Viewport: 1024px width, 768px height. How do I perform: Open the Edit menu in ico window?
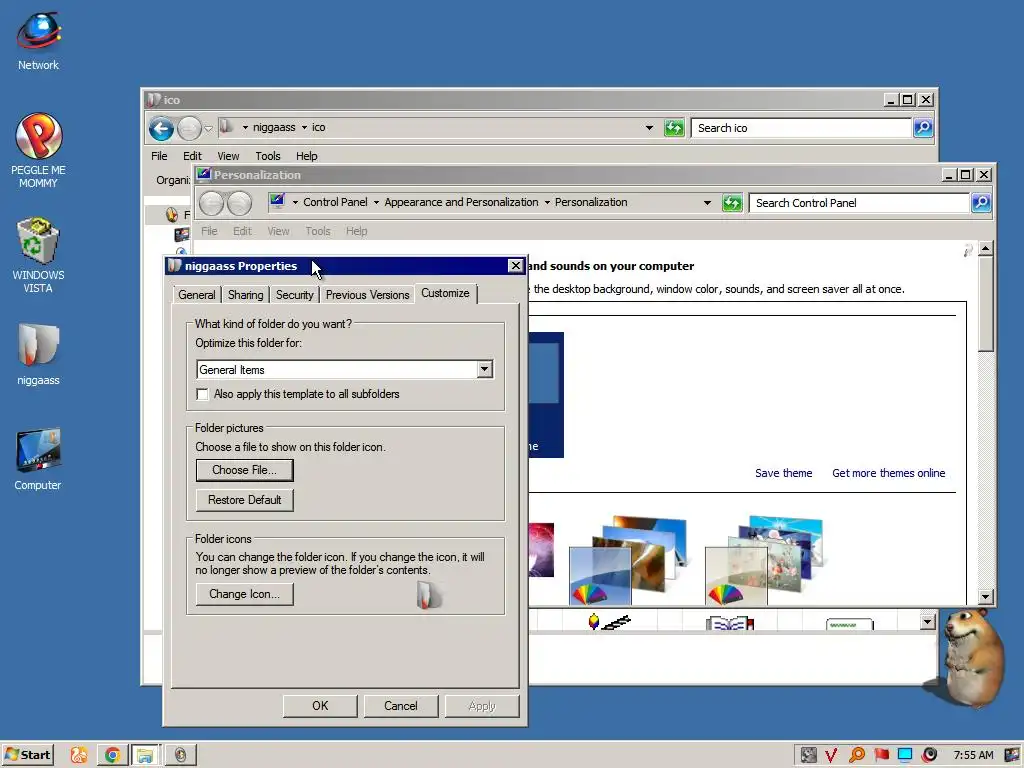tap(192, 156)
